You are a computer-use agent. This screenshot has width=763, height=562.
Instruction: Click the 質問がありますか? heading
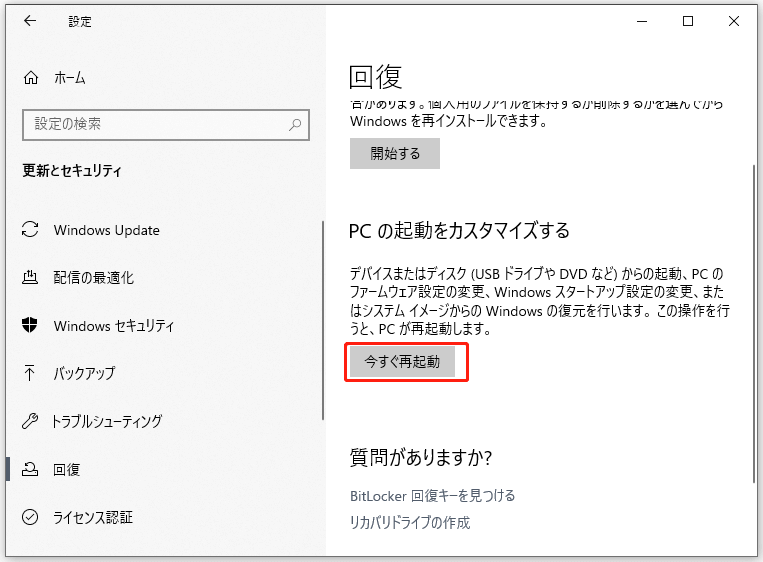click(421, 457)
